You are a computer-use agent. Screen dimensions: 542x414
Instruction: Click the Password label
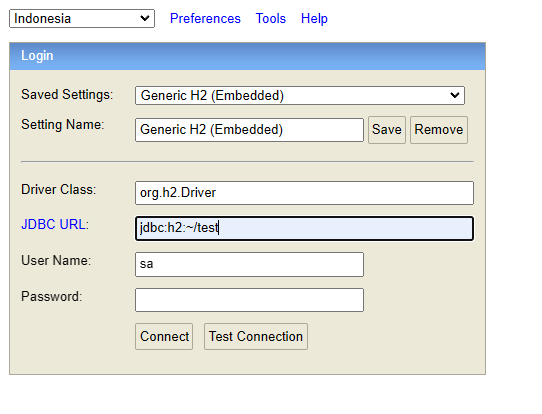pyautogui.click(x=52, y=297)
